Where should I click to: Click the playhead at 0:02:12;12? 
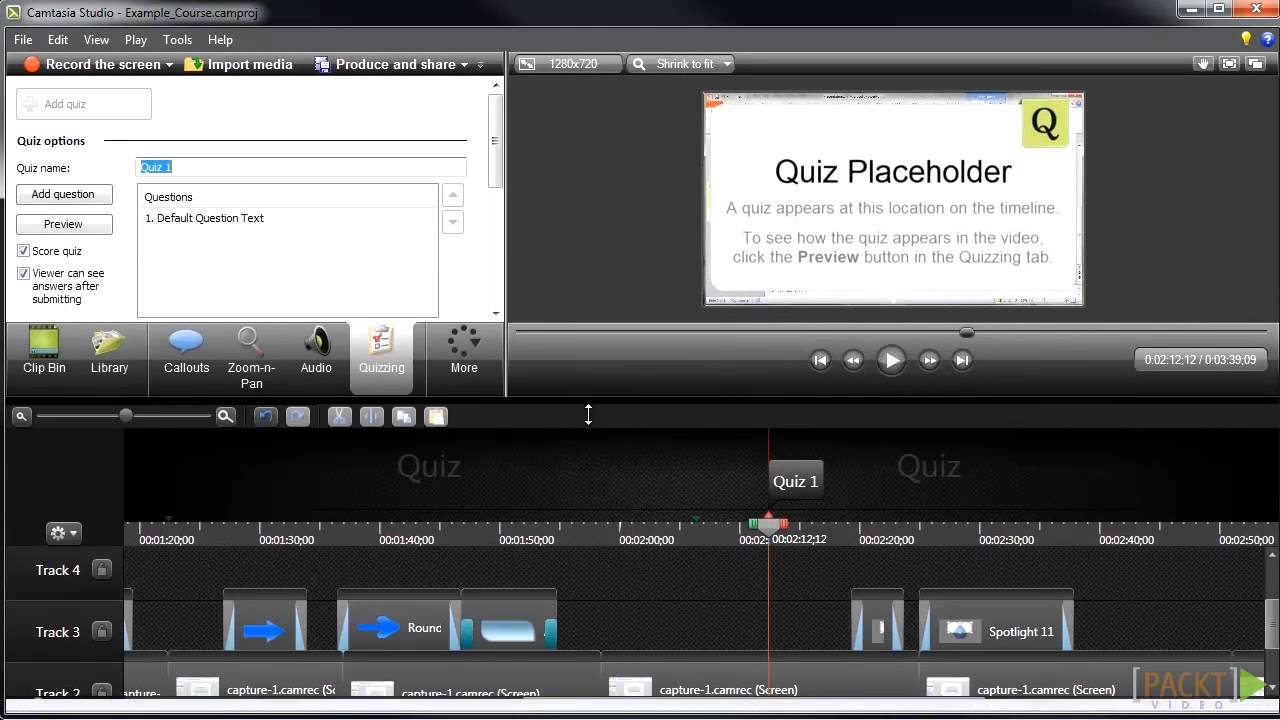click(x=768, y=523)
